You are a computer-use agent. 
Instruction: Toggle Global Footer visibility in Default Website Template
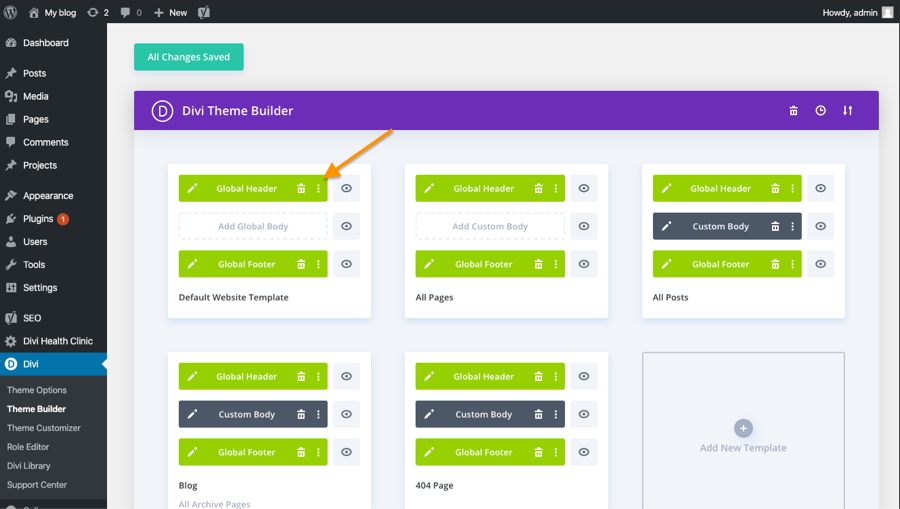(346, 264)
